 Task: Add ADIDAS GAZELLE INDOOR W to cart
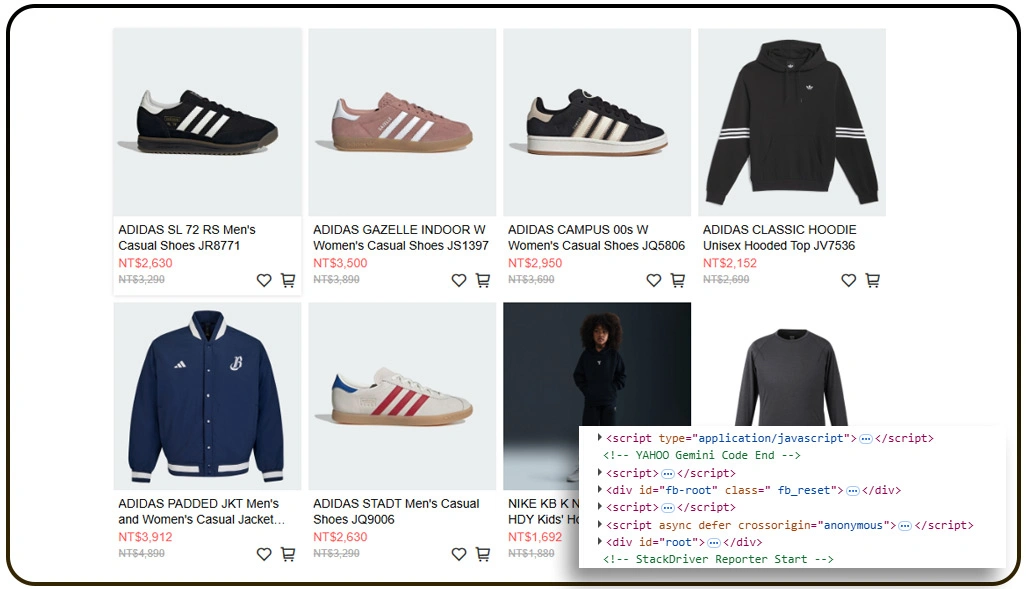pos(483,281)
